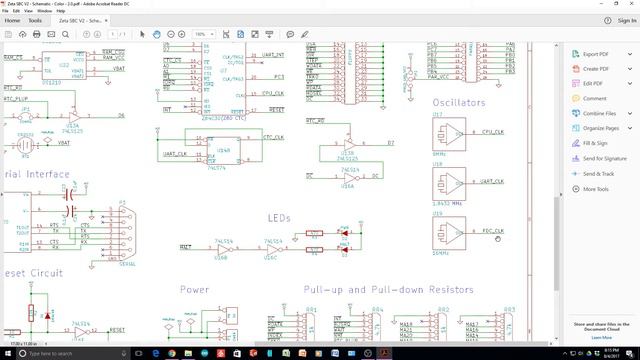The width and height of the screenshot is (640, 360).
Task: Open the Edit menu
Action: coord(16,11)
